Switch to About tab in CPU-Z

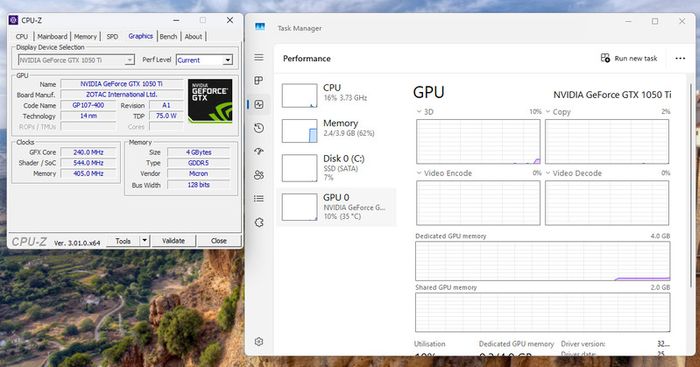[x=193, y=37]
